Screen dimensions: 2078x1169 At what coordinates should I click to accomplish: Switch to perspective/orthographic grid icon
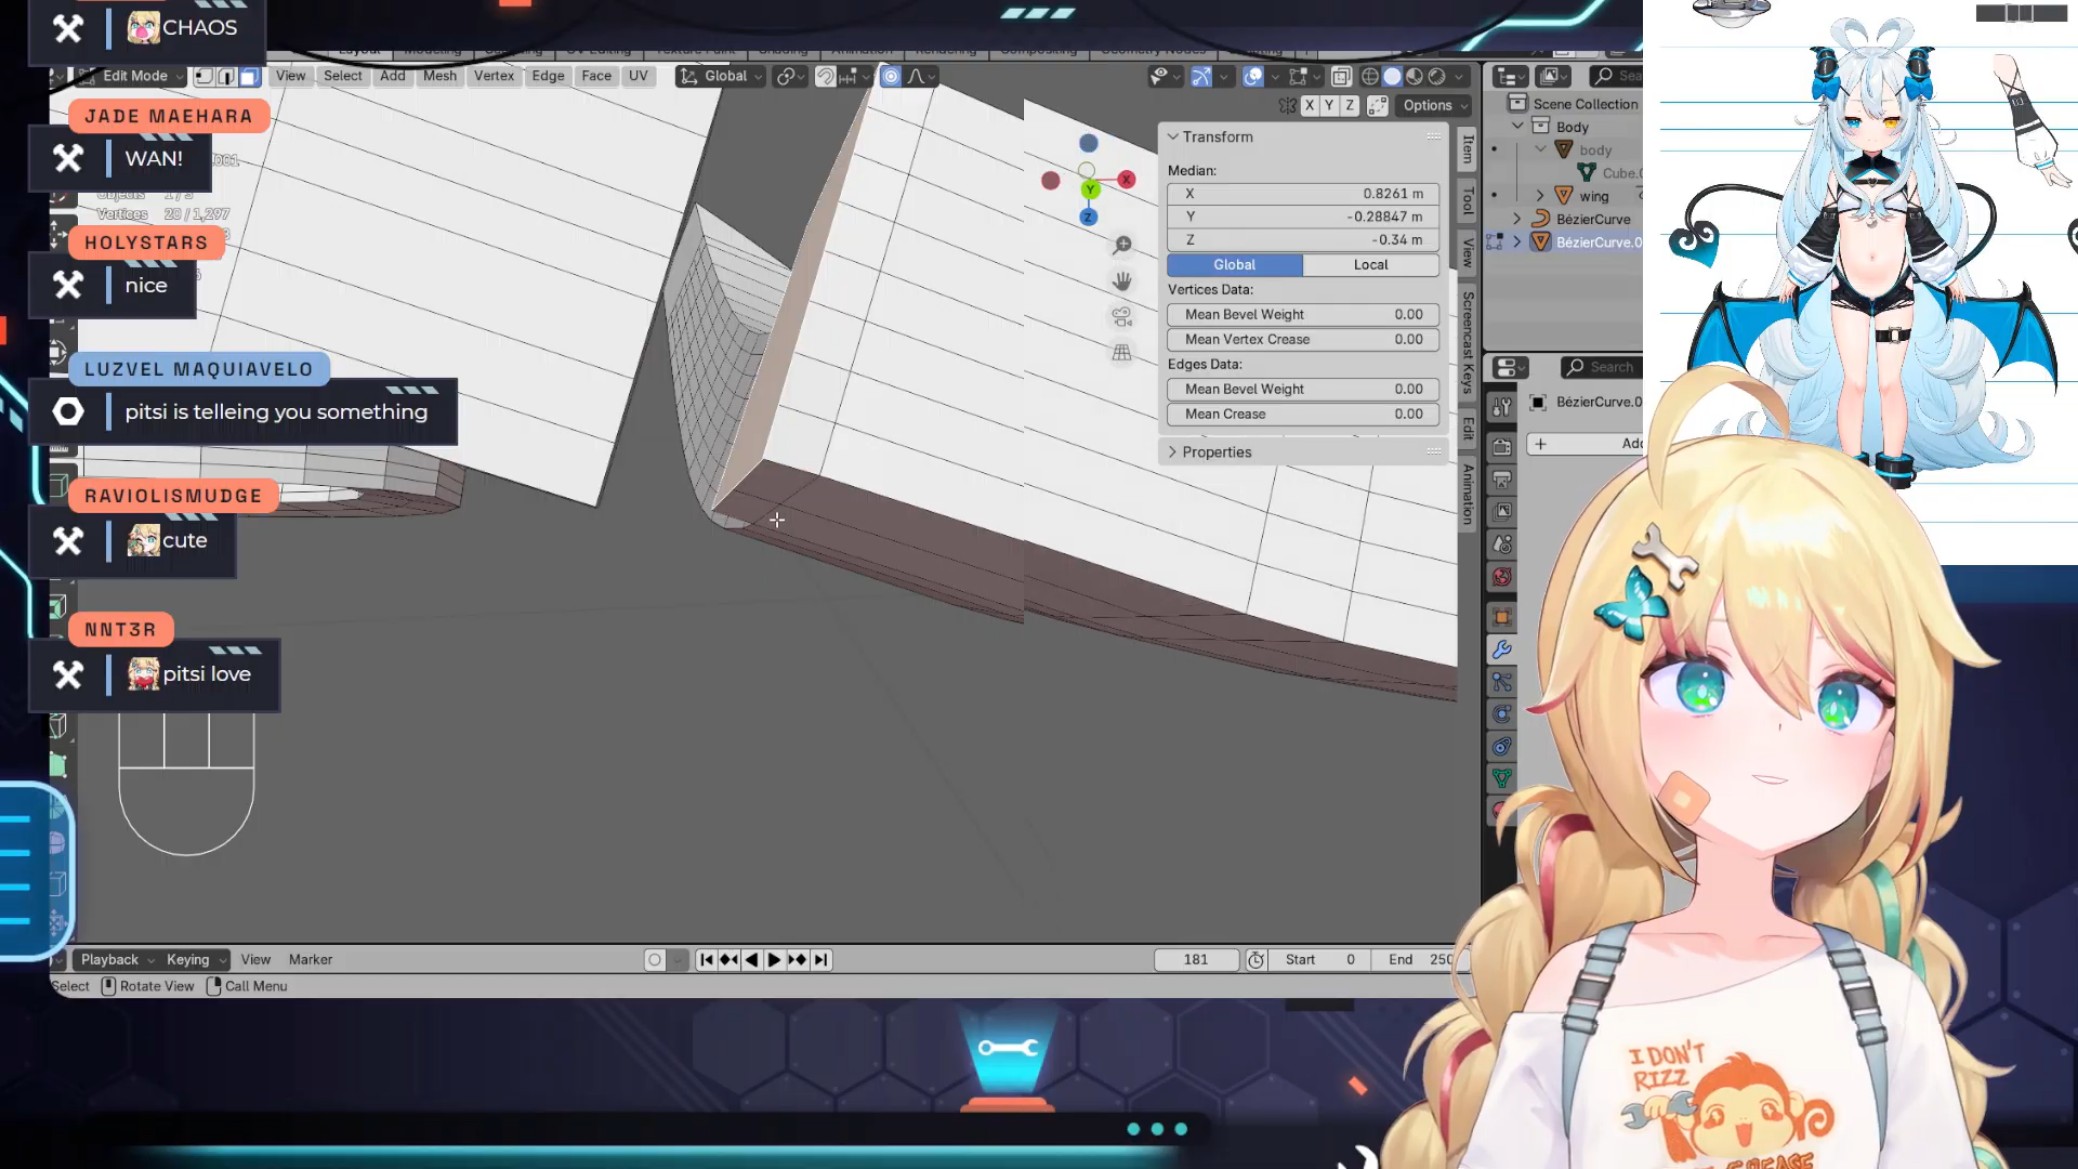click(x=1122, y=353)
